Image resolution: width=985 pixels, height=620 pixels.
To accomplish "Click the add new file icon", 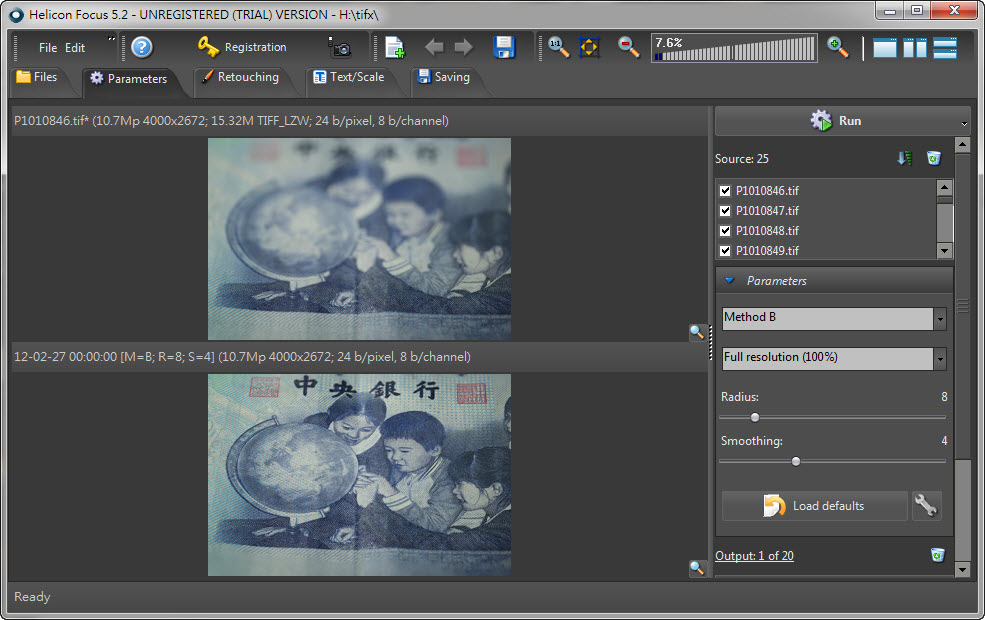I will (395, 47).
